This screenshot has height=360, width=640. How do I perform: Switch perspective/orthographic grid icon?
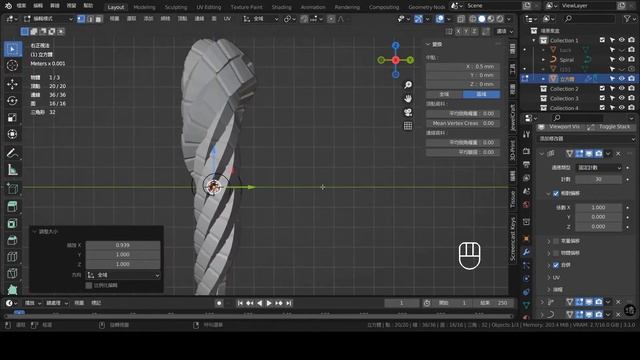(408, 126)
